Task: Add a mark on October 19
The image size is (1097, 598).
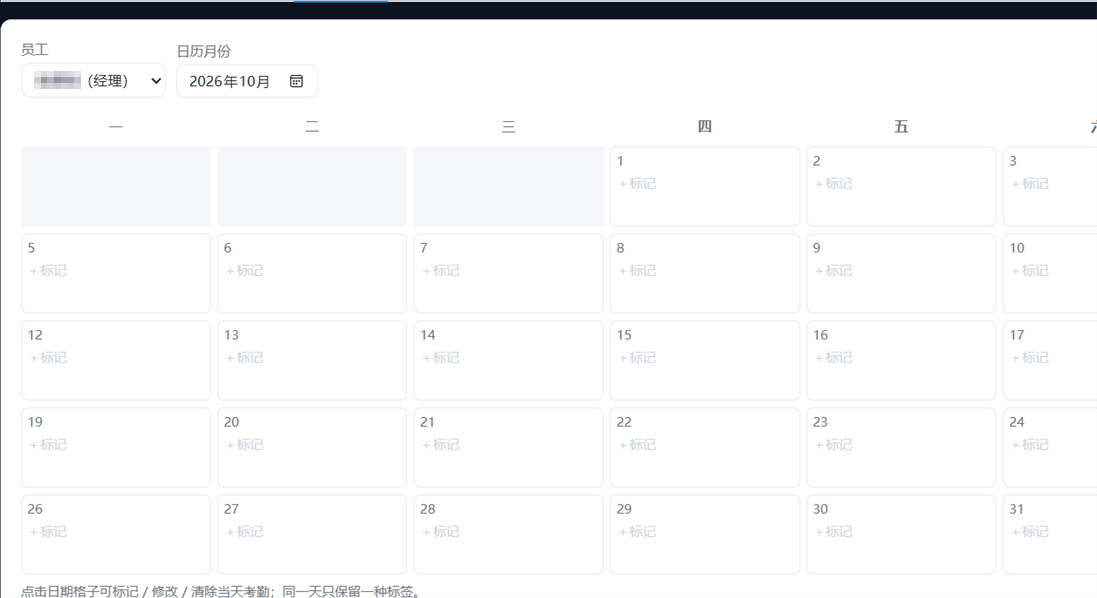Action: [x=48, y=445]
